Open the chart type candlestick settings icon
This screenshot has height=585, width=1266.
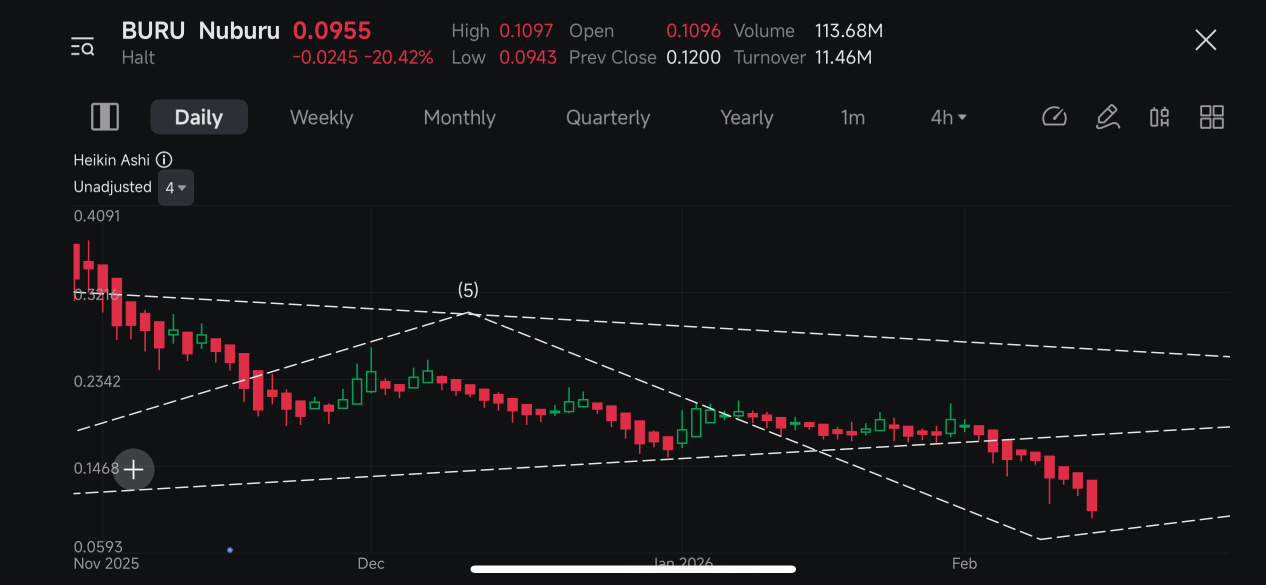pos(1159,117)
